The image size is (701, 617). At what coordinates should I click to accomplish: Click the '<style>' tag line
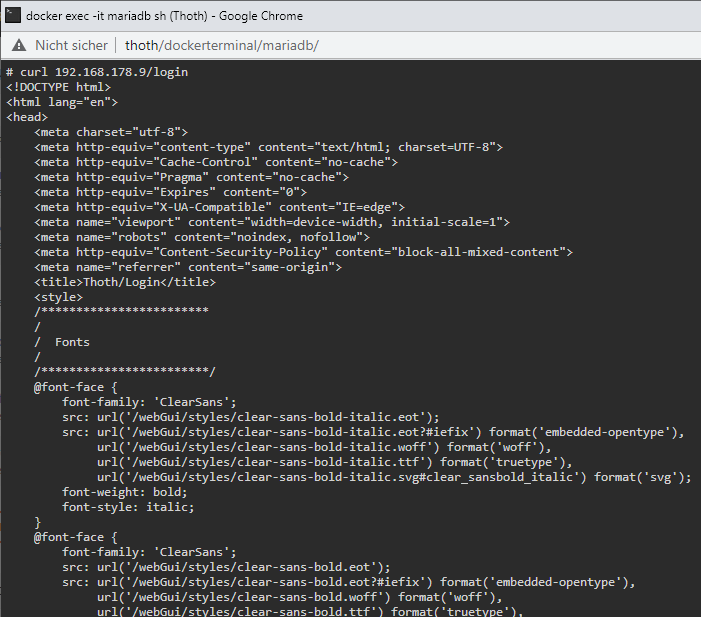click(x=59, y=297)
